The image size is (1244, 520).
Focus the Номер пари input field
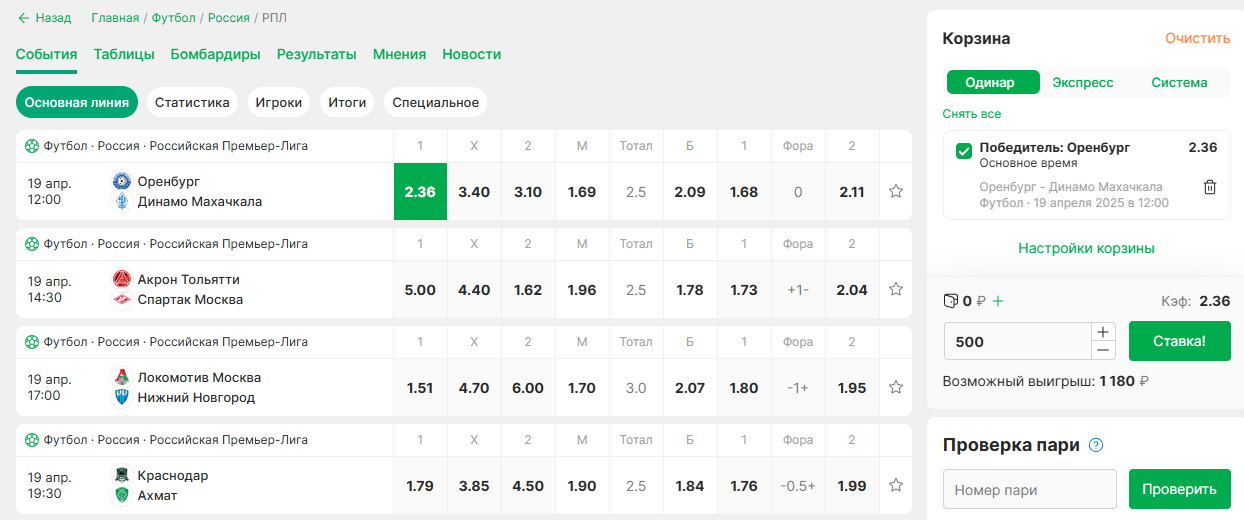coord(1030,490)
